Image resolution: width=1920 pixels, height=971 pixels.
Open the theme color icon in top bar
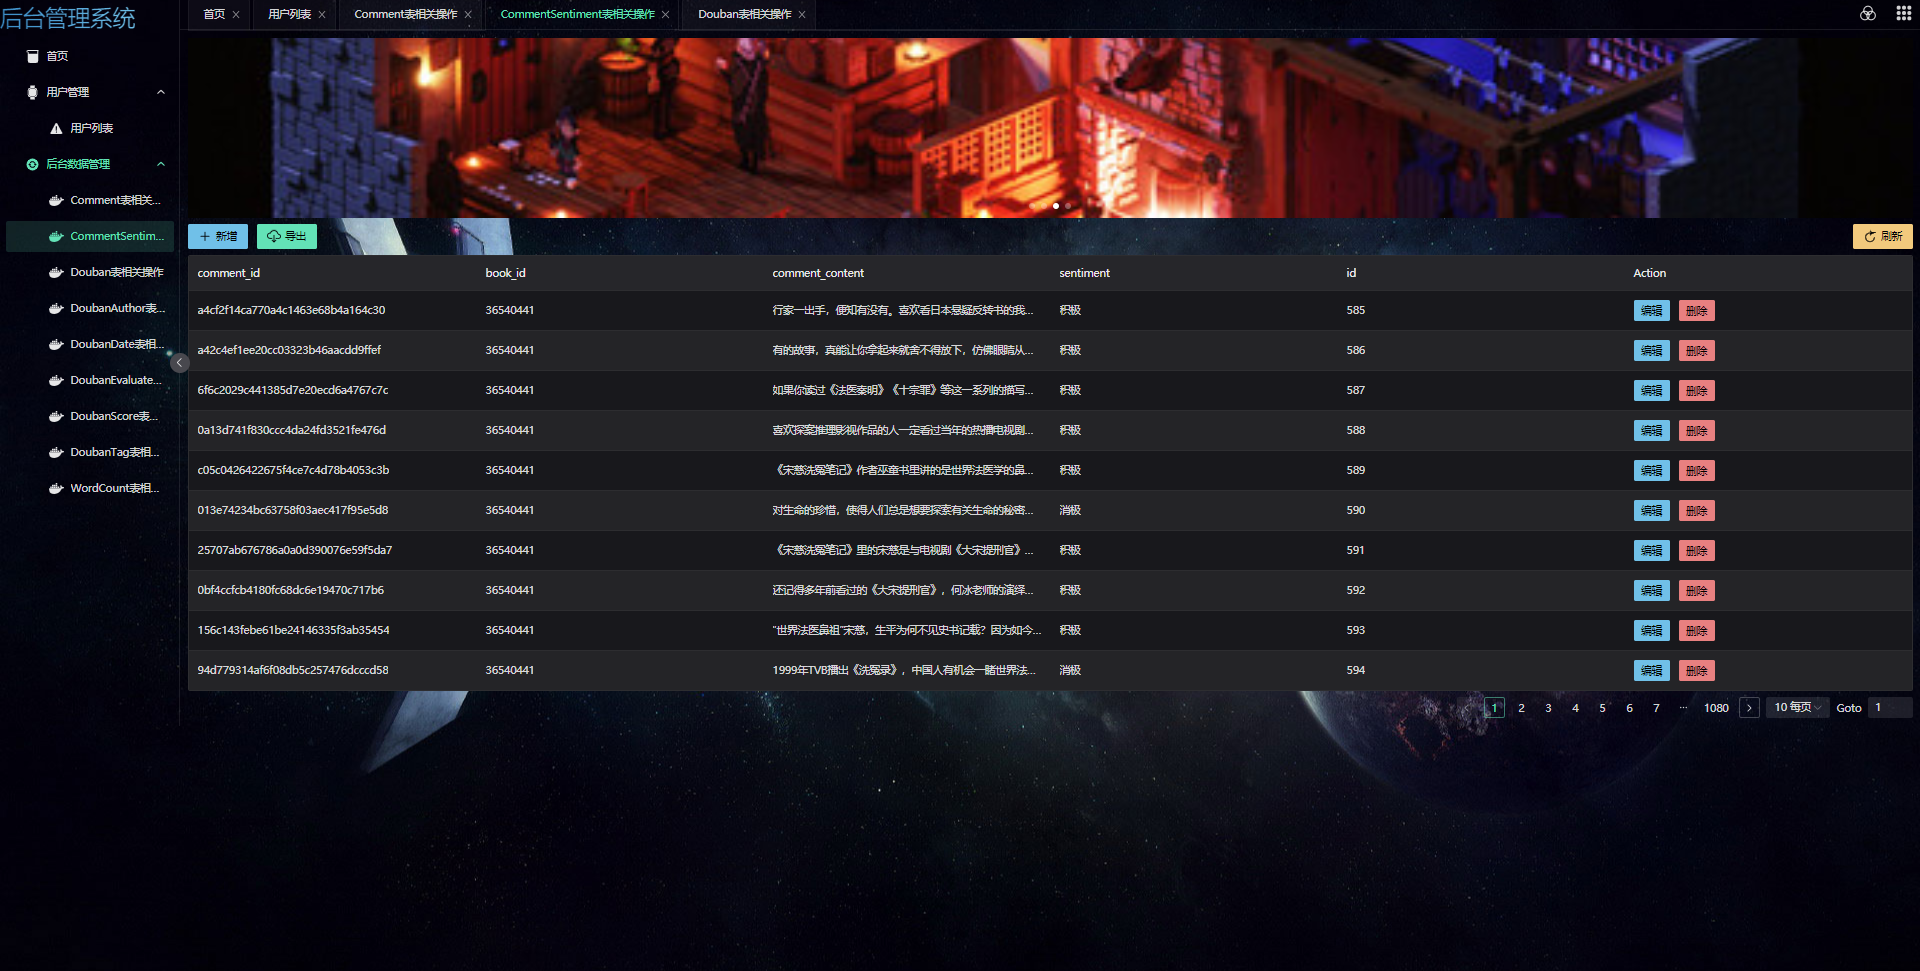tap(1867, 14)
